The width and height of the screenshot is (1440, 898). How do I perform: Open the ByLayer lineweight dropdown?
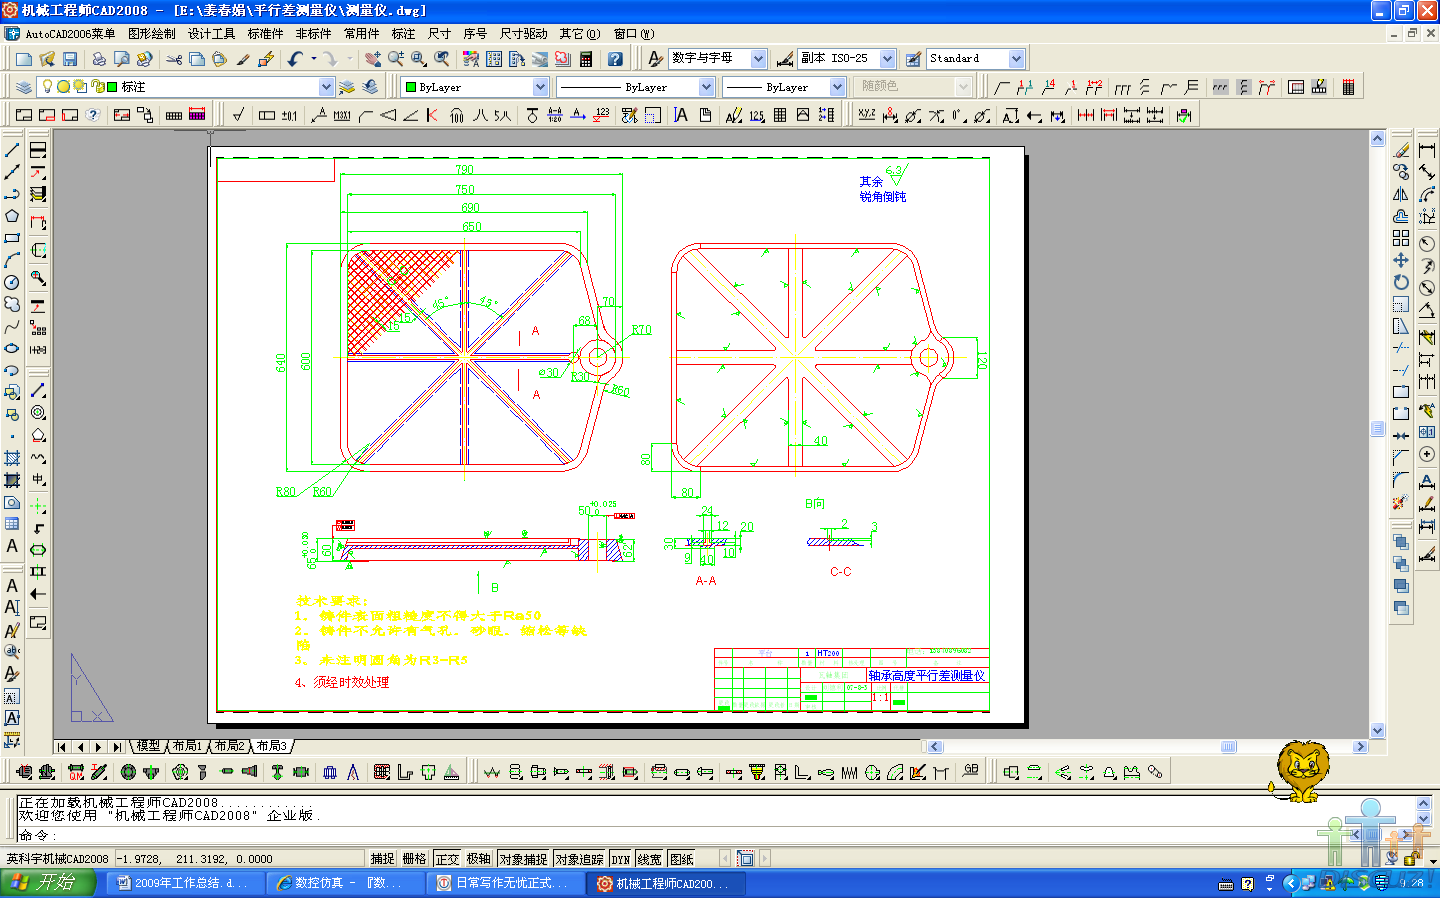pos(837,87)
